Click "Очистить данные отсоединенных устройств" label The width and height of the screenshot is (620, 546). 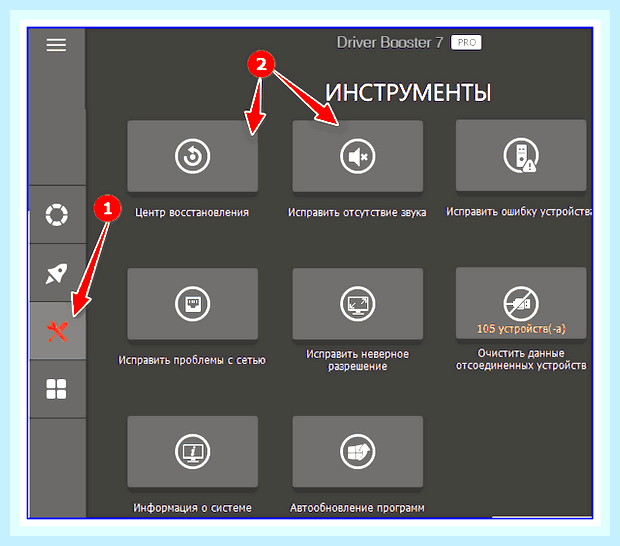coord(521,359)
